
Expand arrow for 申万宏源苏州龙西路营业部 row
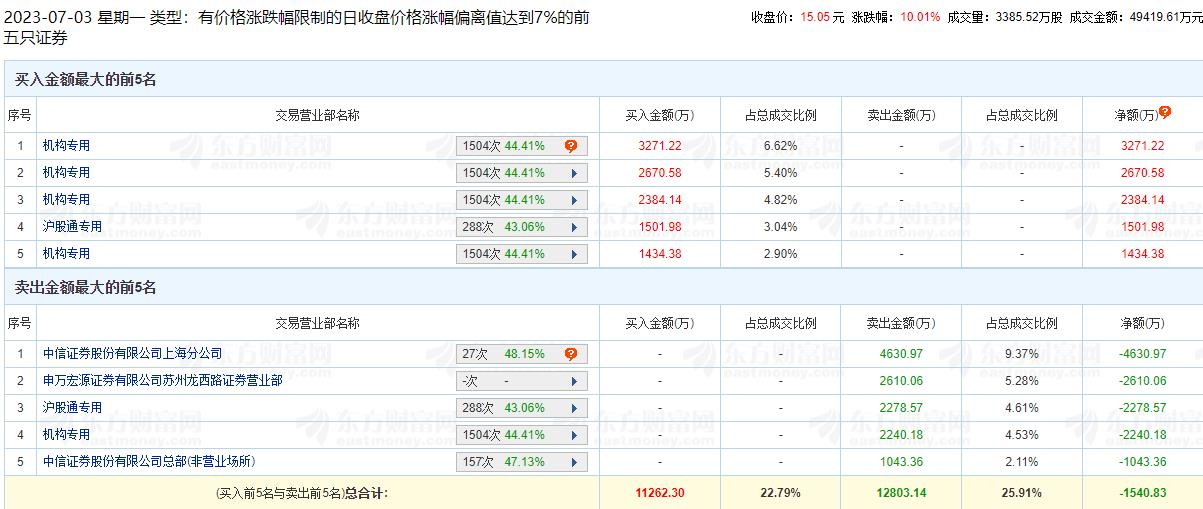[573, 381]
